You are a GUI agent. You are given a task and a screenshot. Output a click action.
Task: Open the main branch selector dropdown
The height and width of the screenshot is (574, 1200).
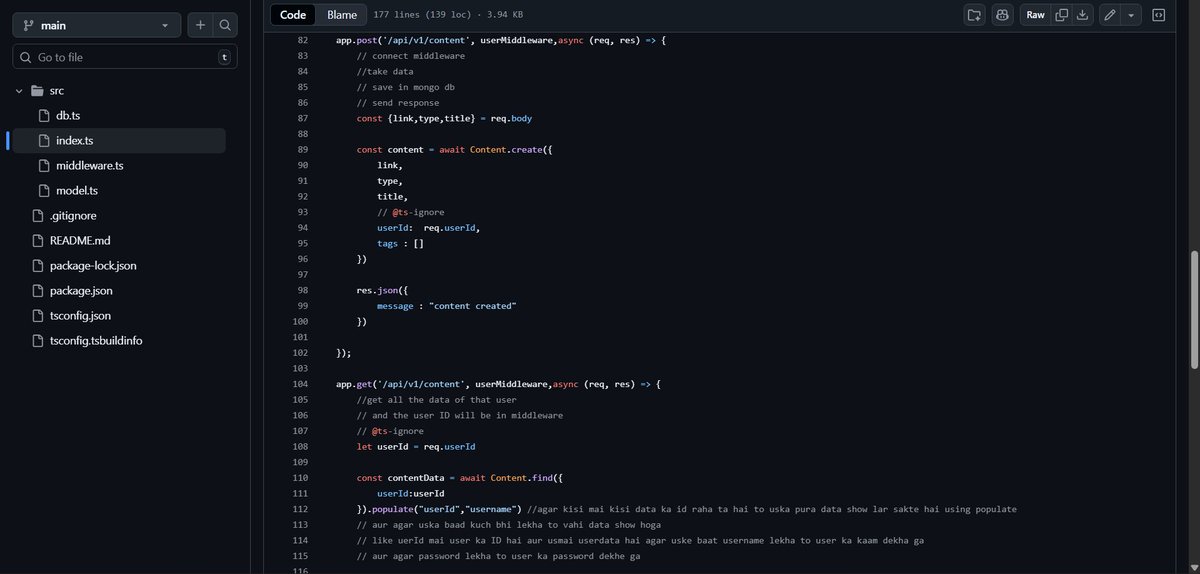pyautogui.click(x=97, y=25)
